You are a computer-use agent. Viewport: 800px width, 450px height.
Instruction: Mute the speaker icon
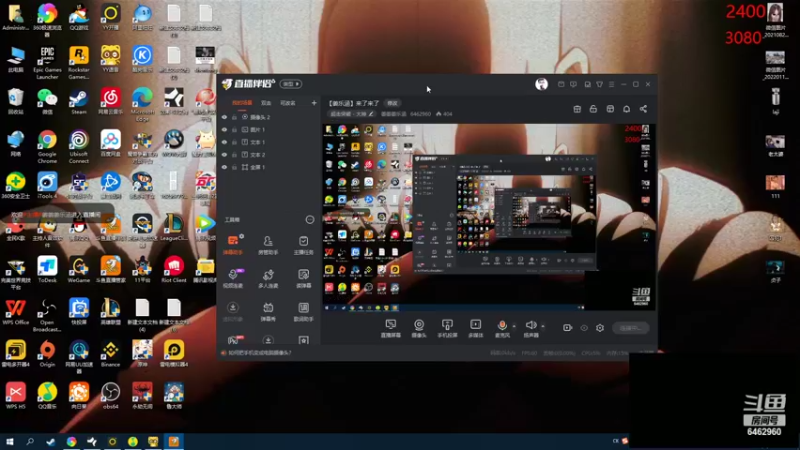click(x=531, y=325)
